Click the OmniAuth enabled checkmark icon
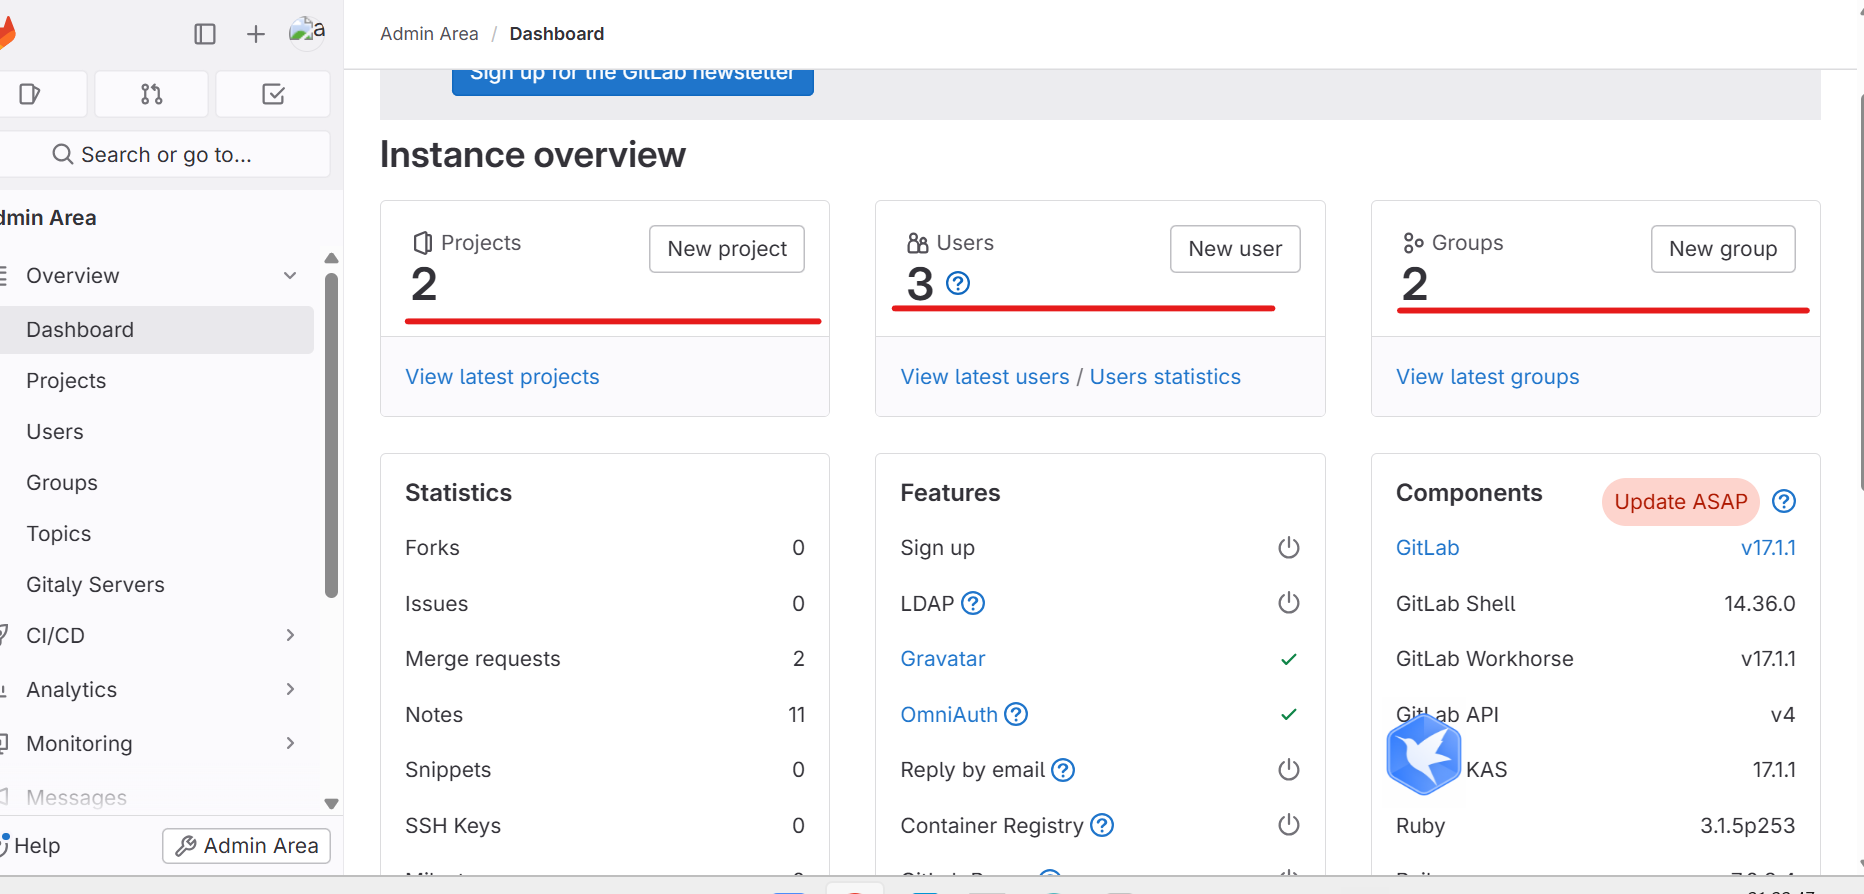This screenshot has height=894, width=1864. 1289,714
